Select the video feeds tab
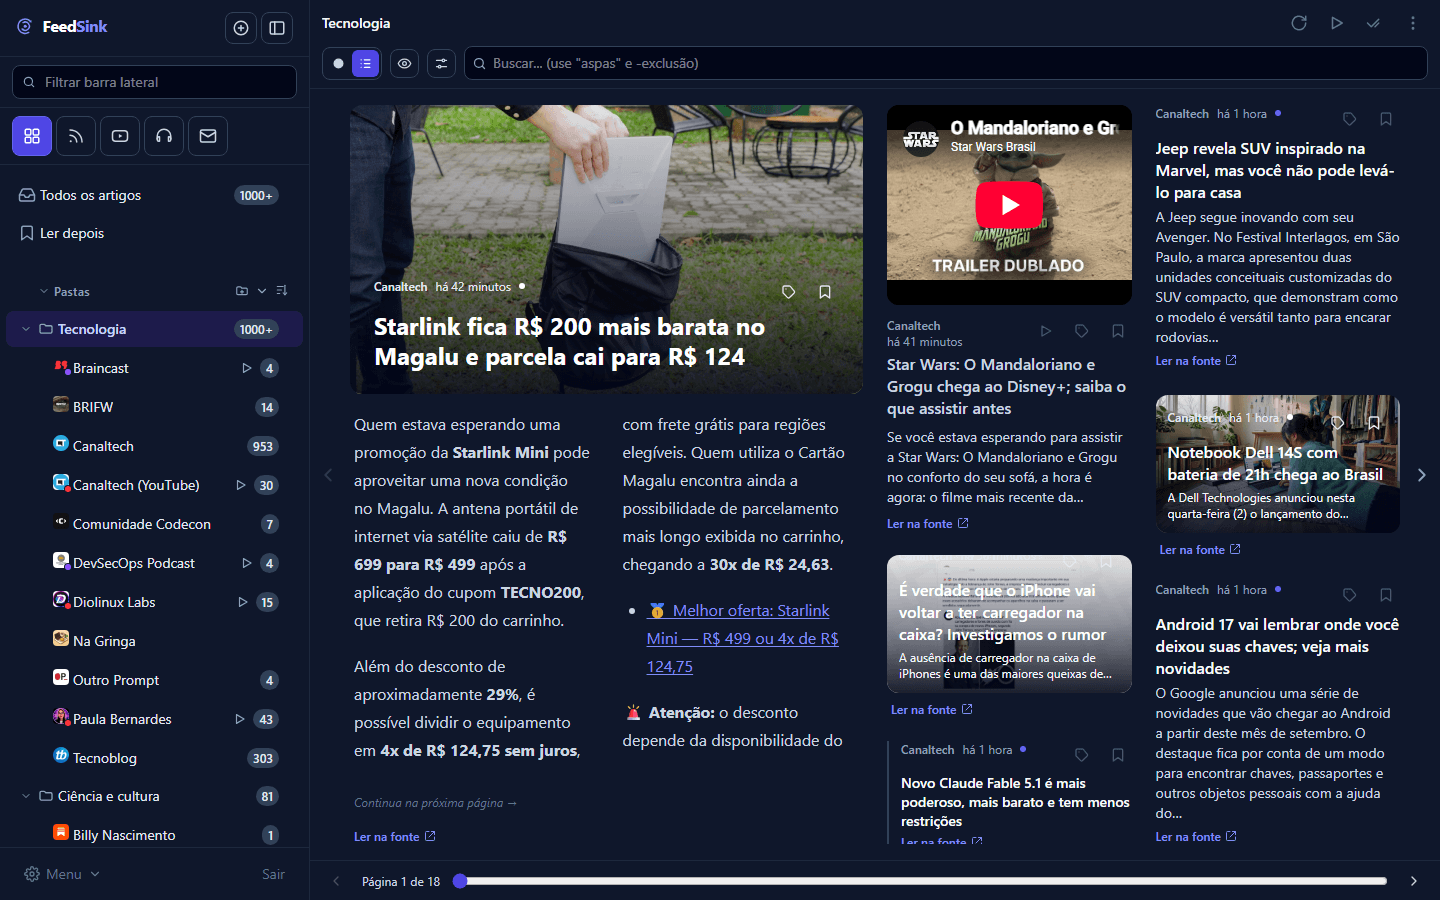 click(x=120, y=136)
